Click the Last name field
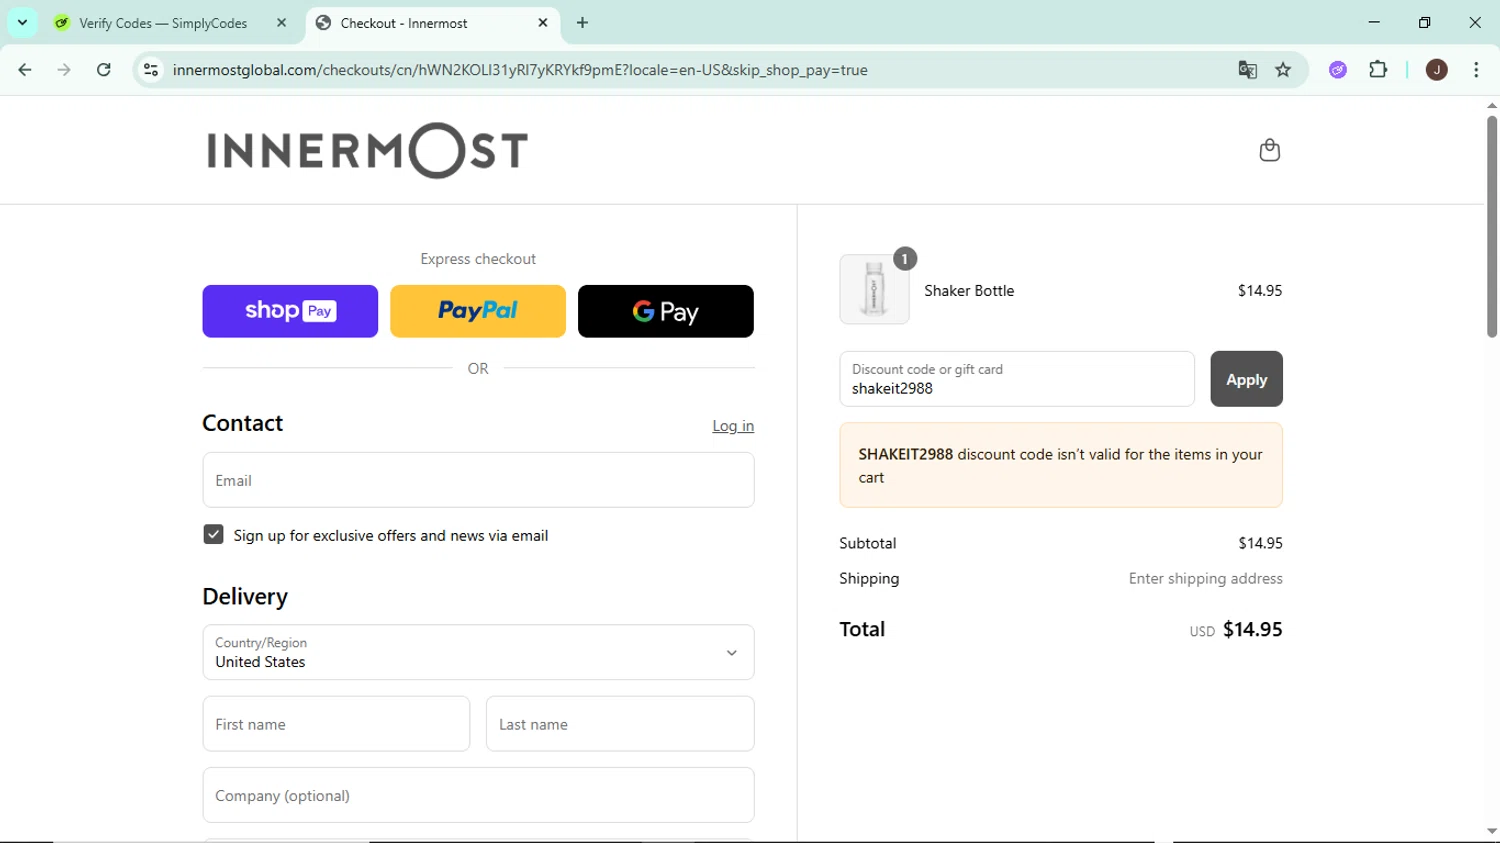Screen dimensions: 1500x843 click(x=620, y=724)
